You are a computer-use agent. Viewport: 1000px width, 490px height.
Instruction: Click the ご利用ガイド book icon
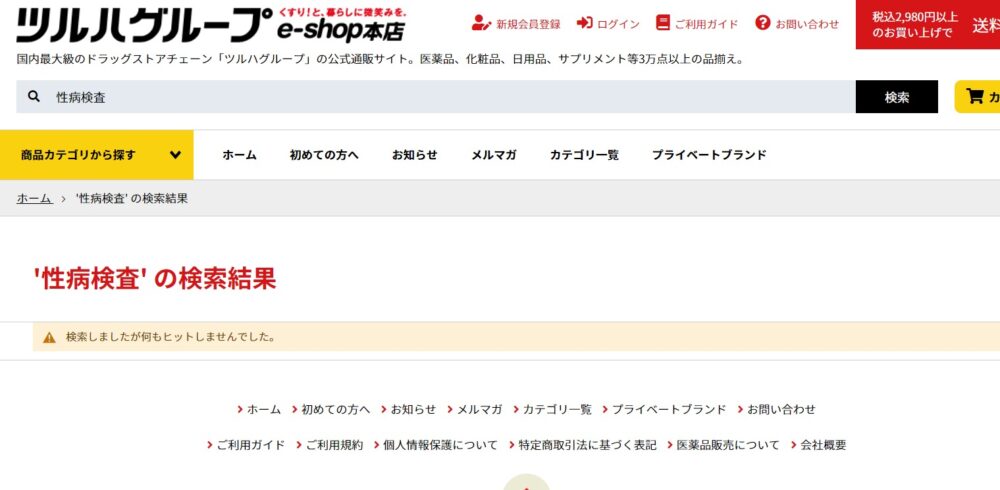point(663,23)
